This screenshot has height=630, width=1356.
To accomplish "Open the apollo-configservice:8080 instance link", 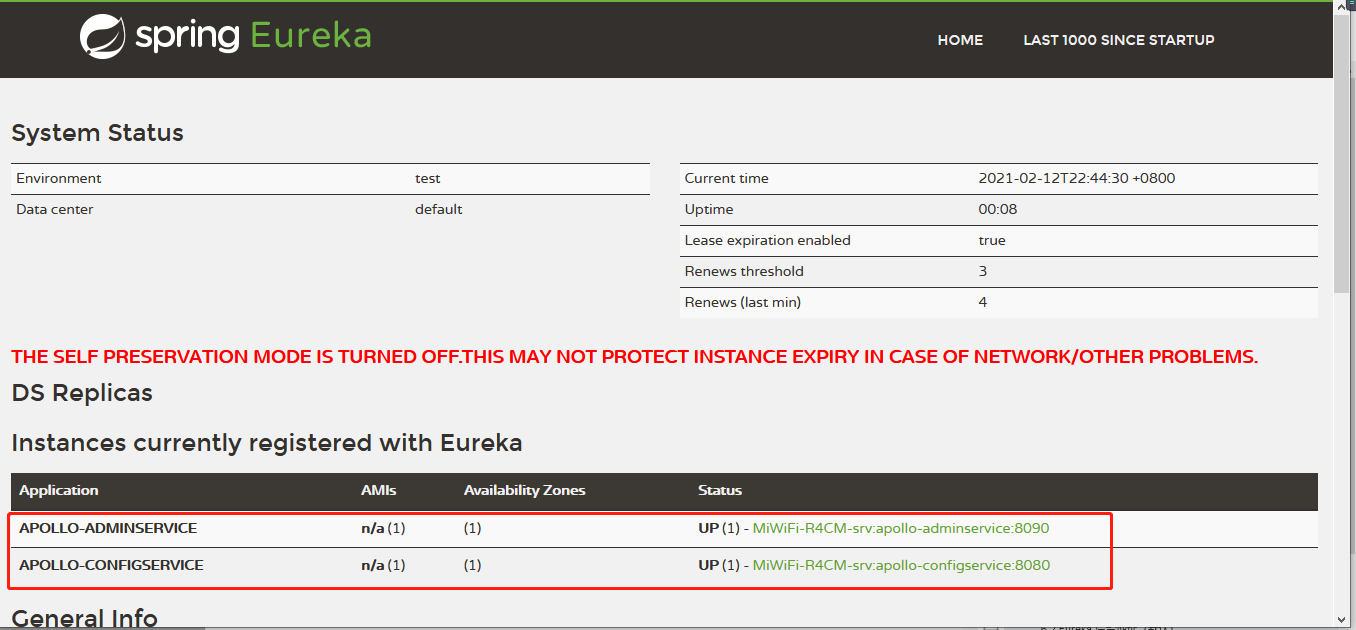I will (x=901, y=565).
